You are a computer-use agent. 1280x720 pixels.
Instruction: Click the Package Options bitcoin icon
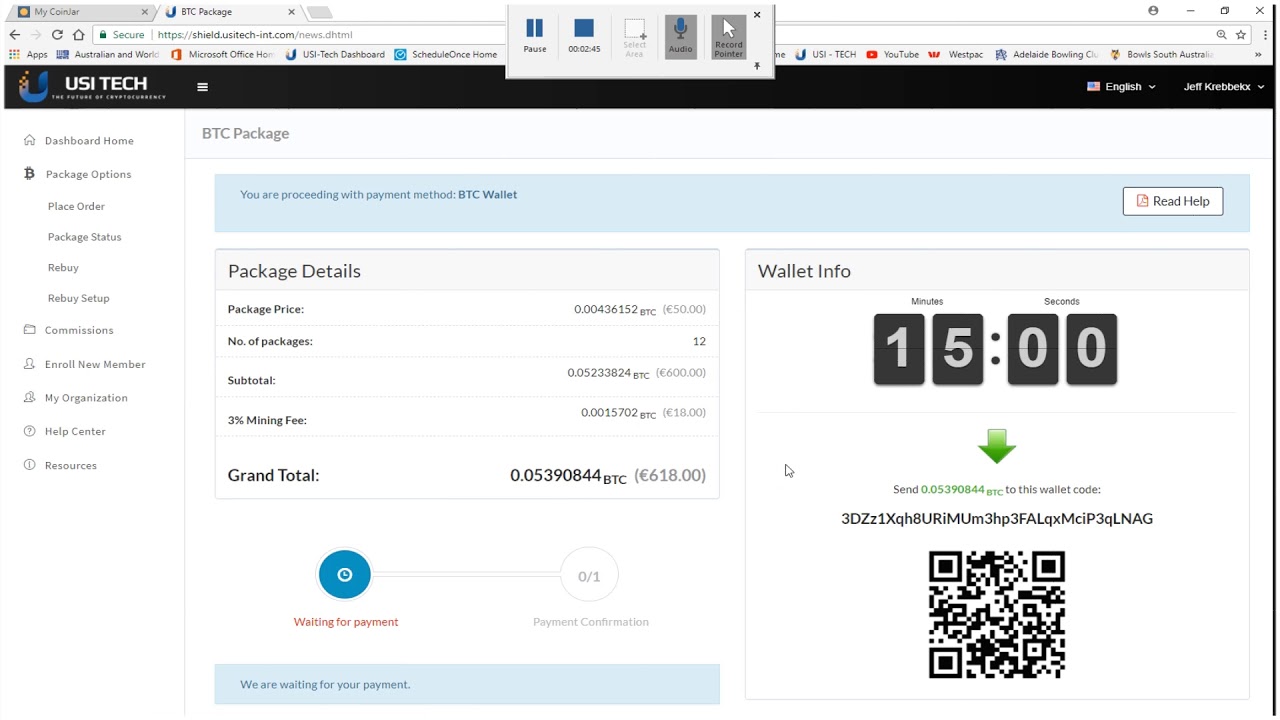[29, 173]
